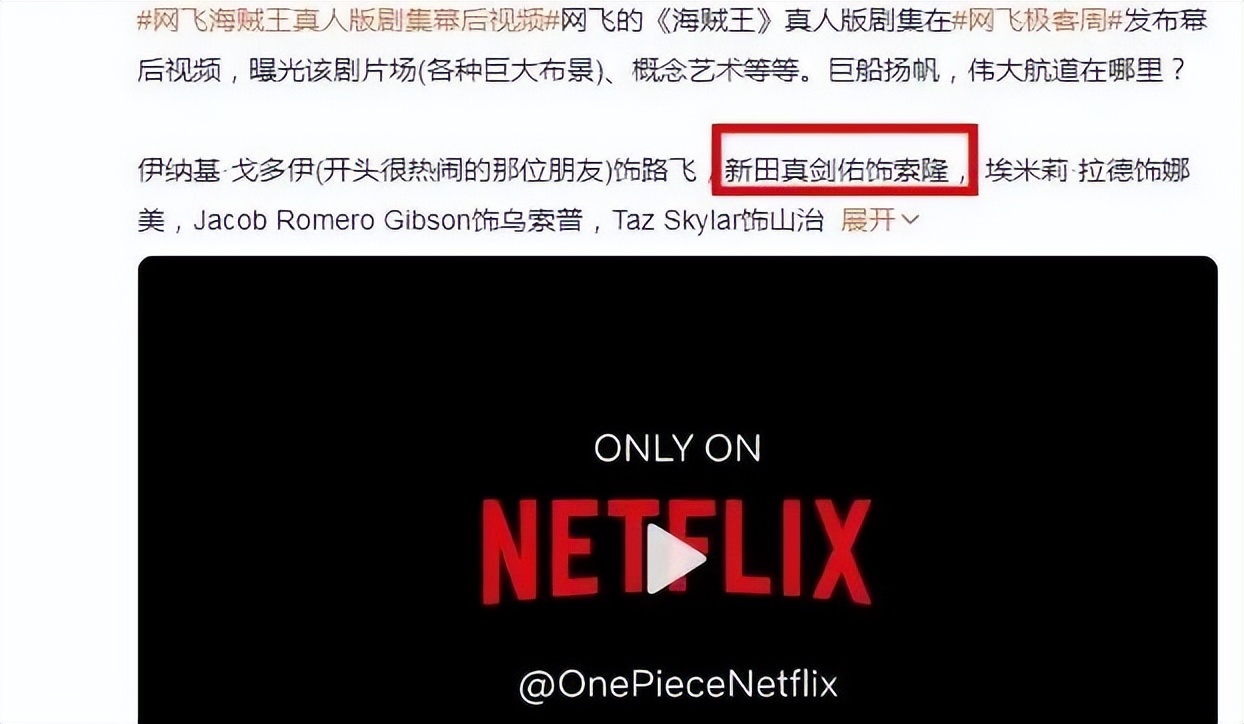Click the ONLY ON text in video
Image resolution: width=1244 pixels, height=724 pixels.
point(677,447)
